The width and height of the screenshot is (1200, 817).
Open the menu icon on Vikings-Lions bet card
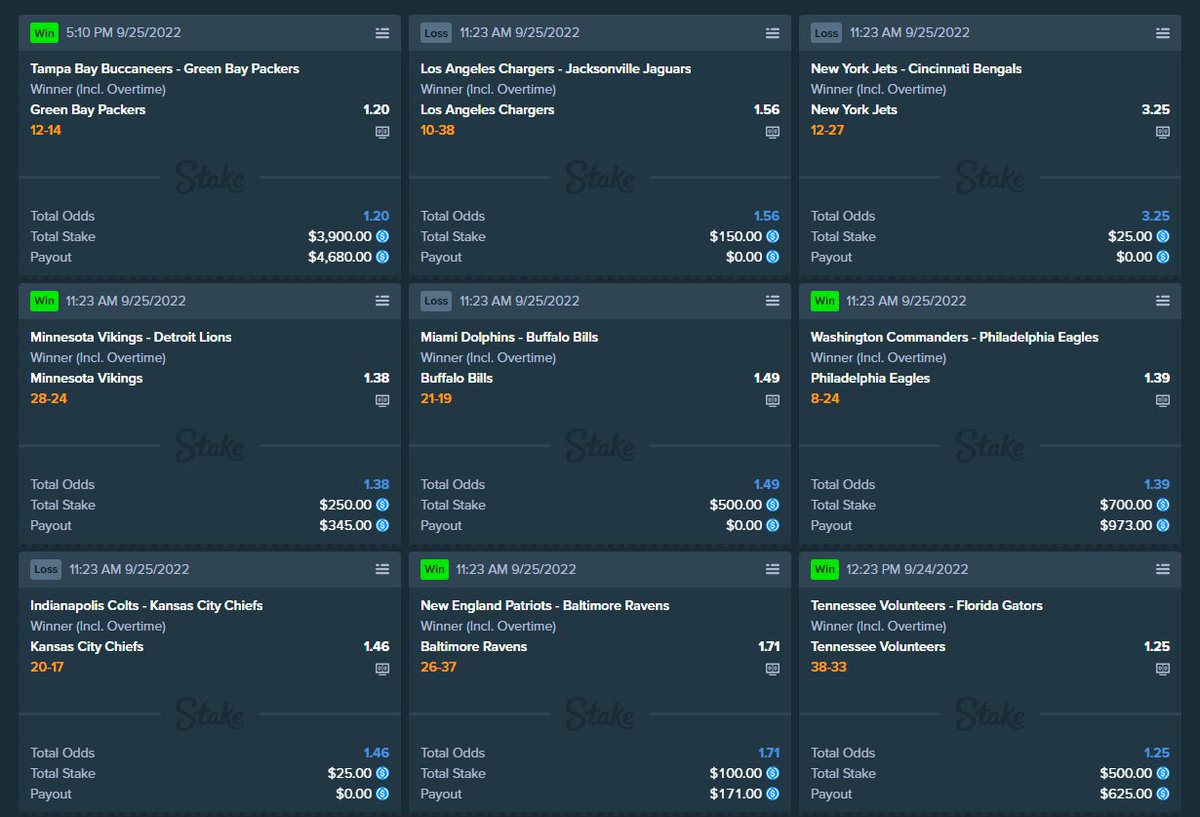coord(382,301)
